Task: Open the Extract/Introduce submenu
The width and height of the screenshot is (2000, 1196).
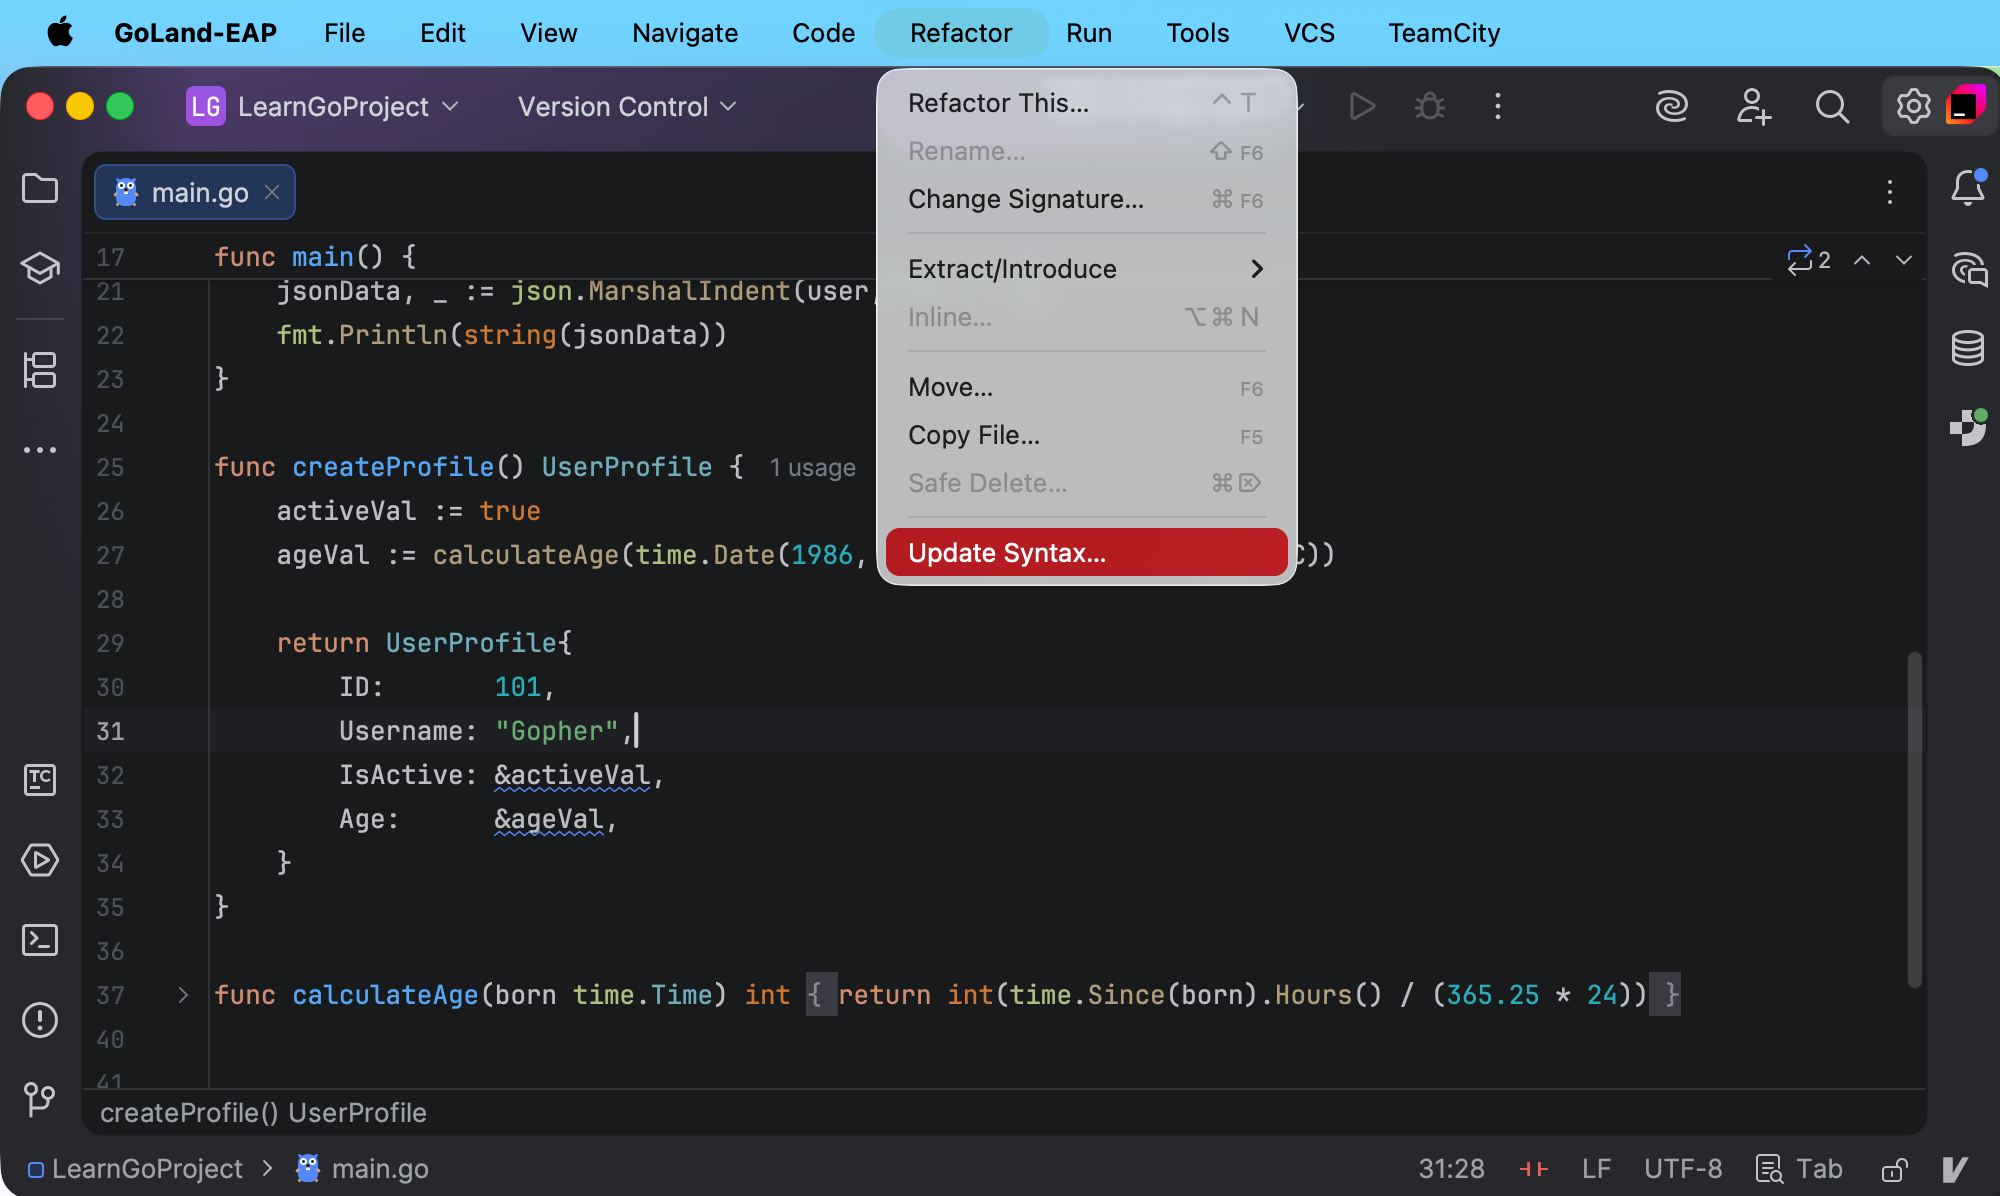Action: (x=1086, y=269)
